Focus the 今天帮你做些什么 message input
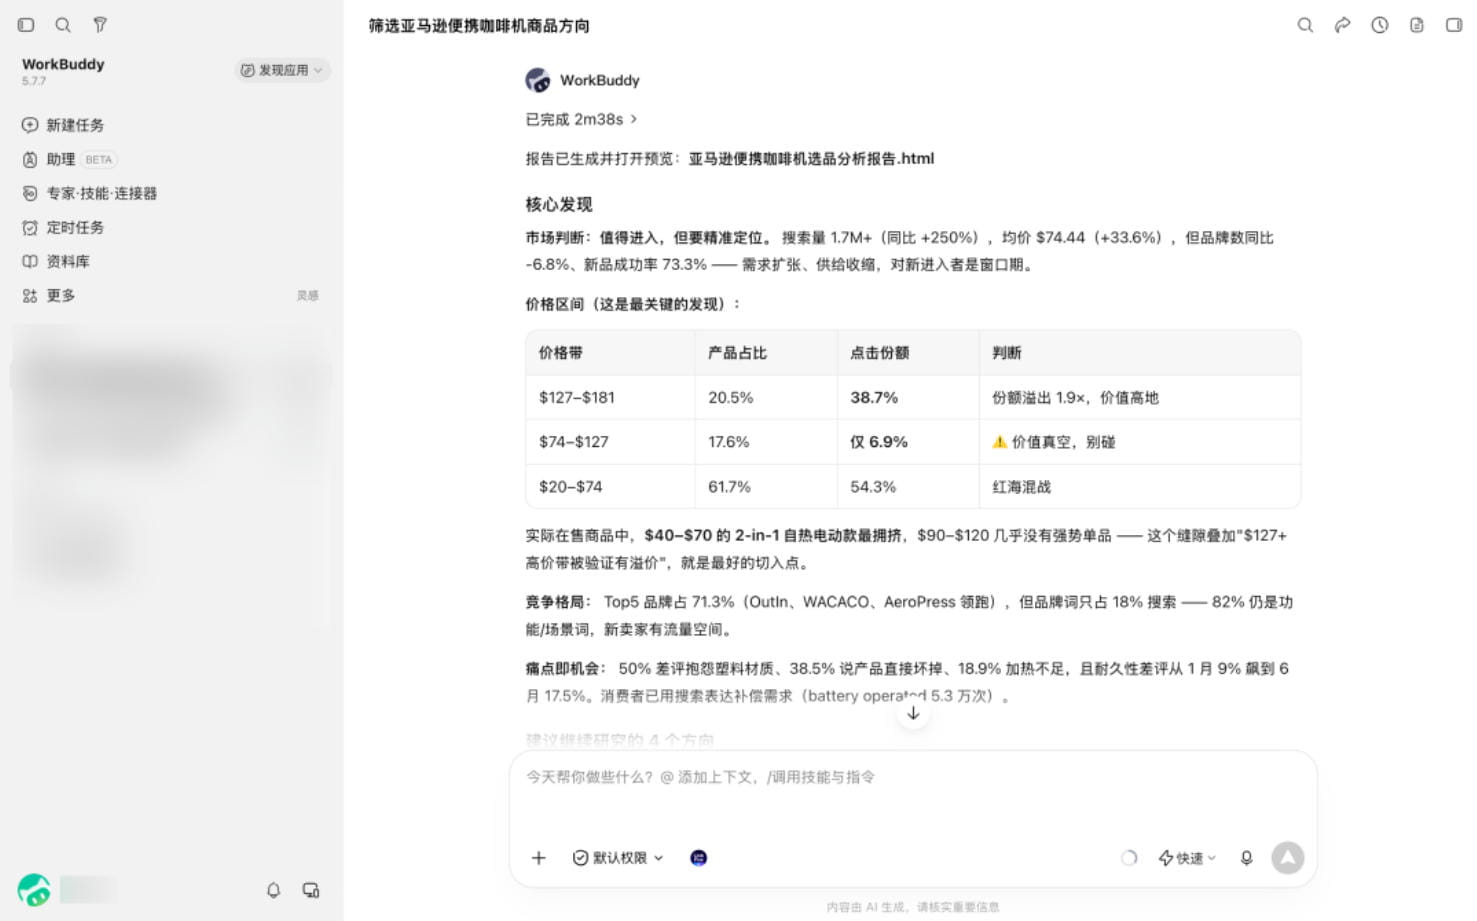Screen dimensions: 1477x921 [912, 777]
